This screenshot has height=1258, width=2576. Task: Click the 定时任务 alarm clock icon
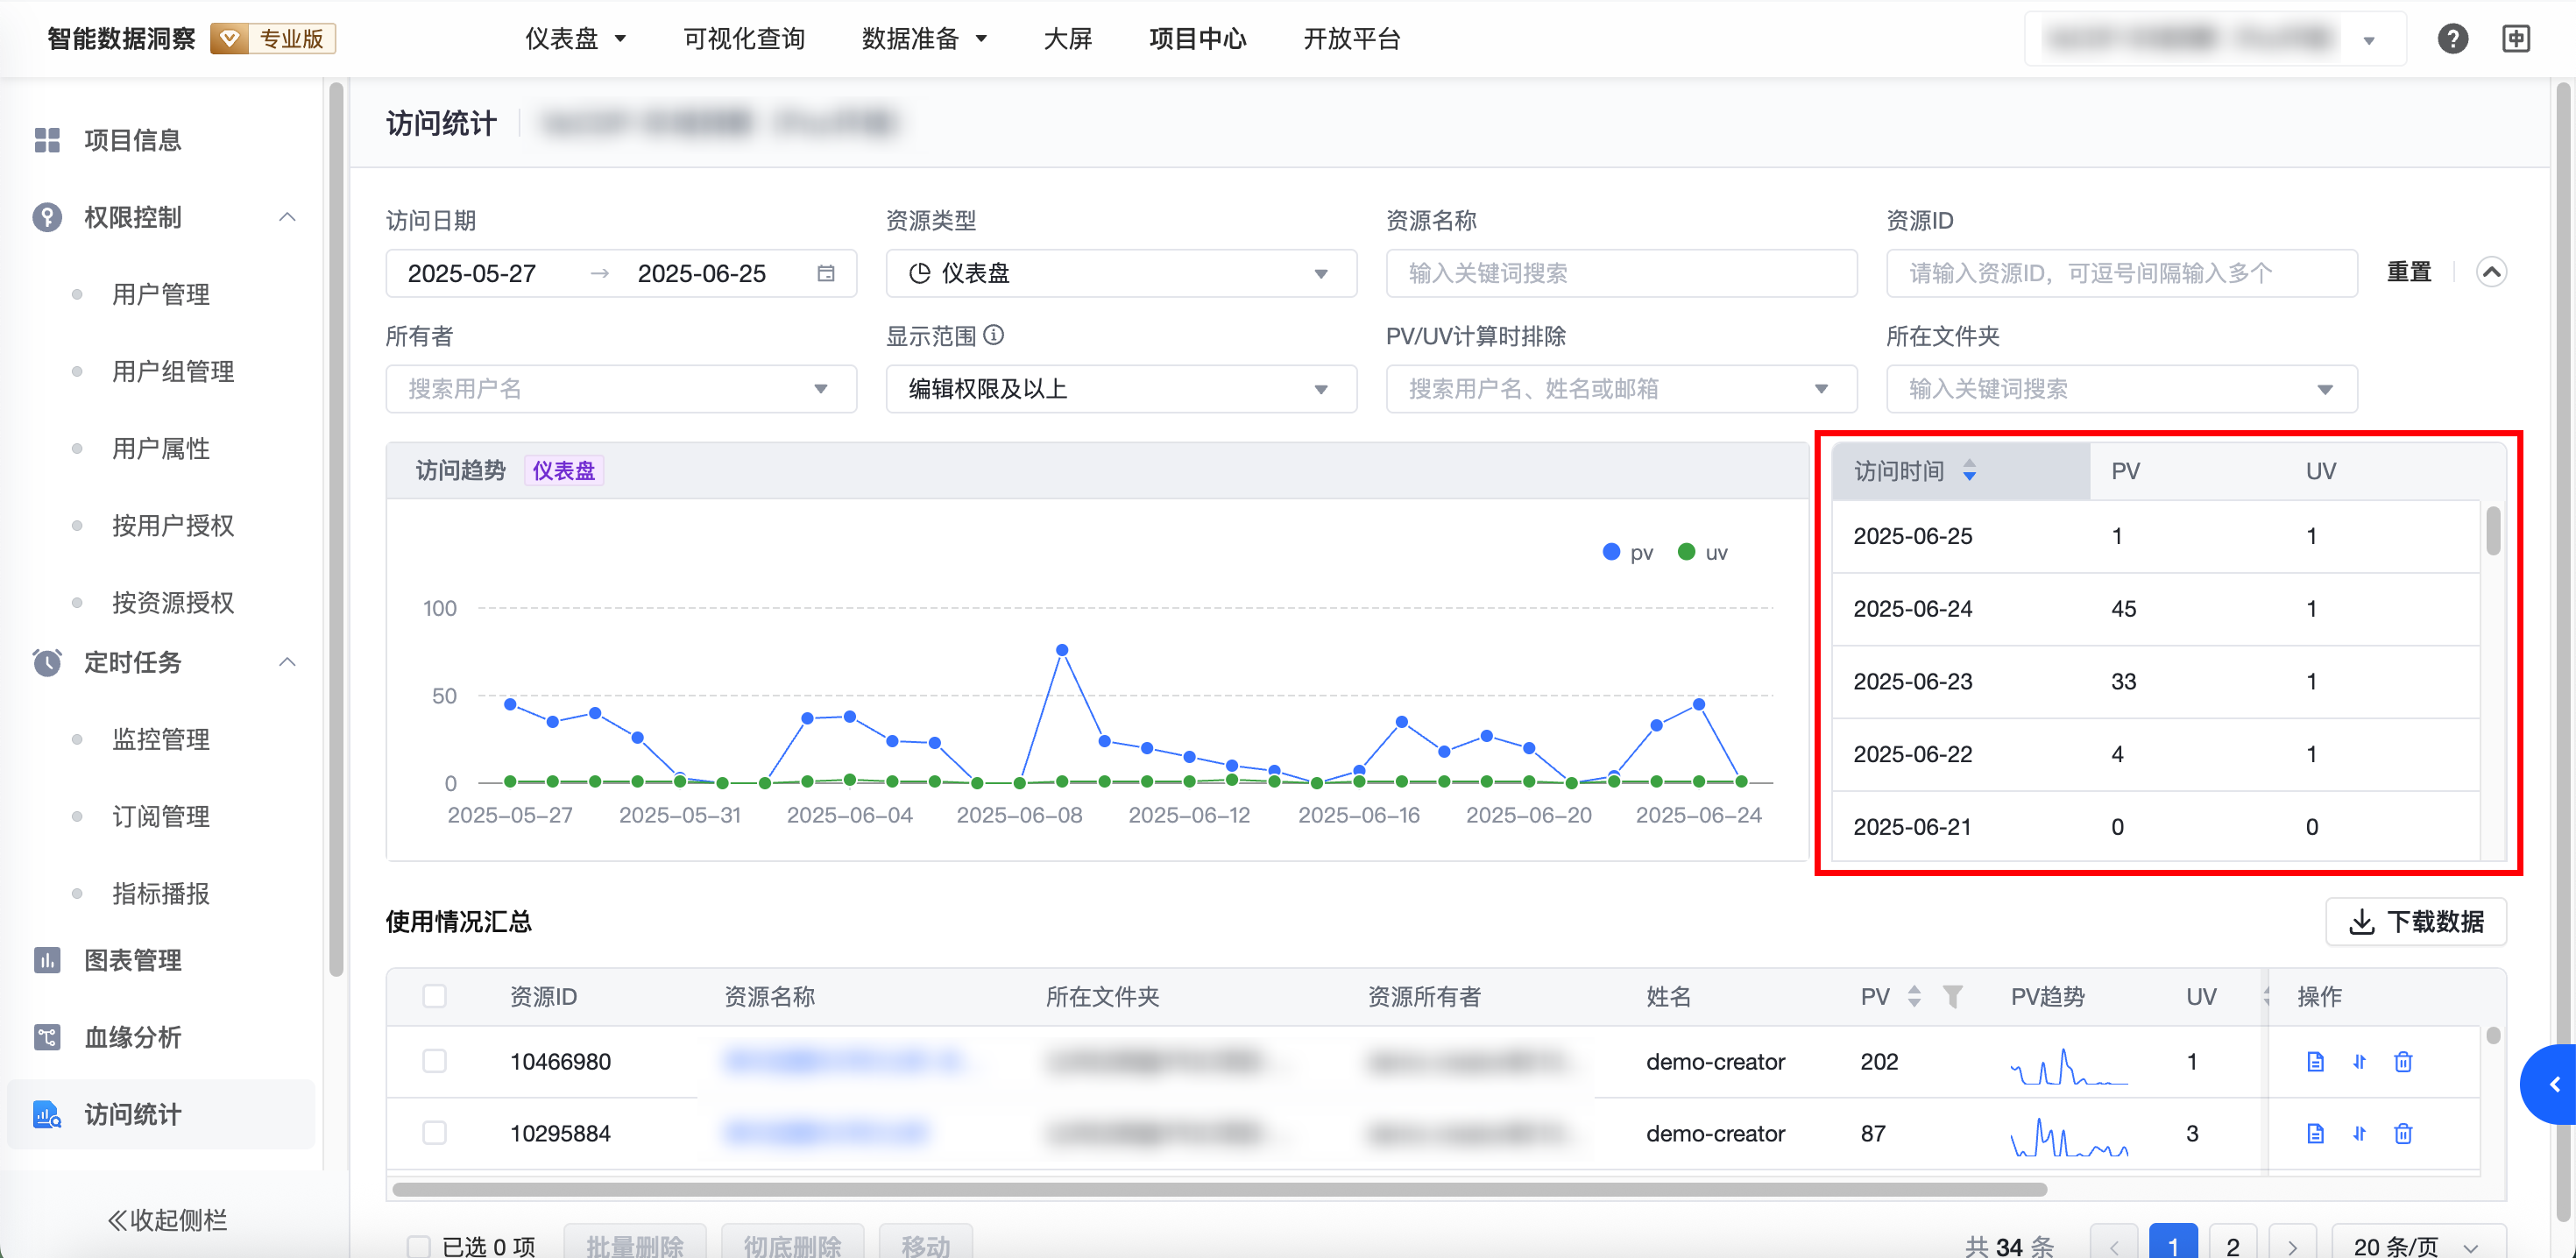[x=47, y=662]
